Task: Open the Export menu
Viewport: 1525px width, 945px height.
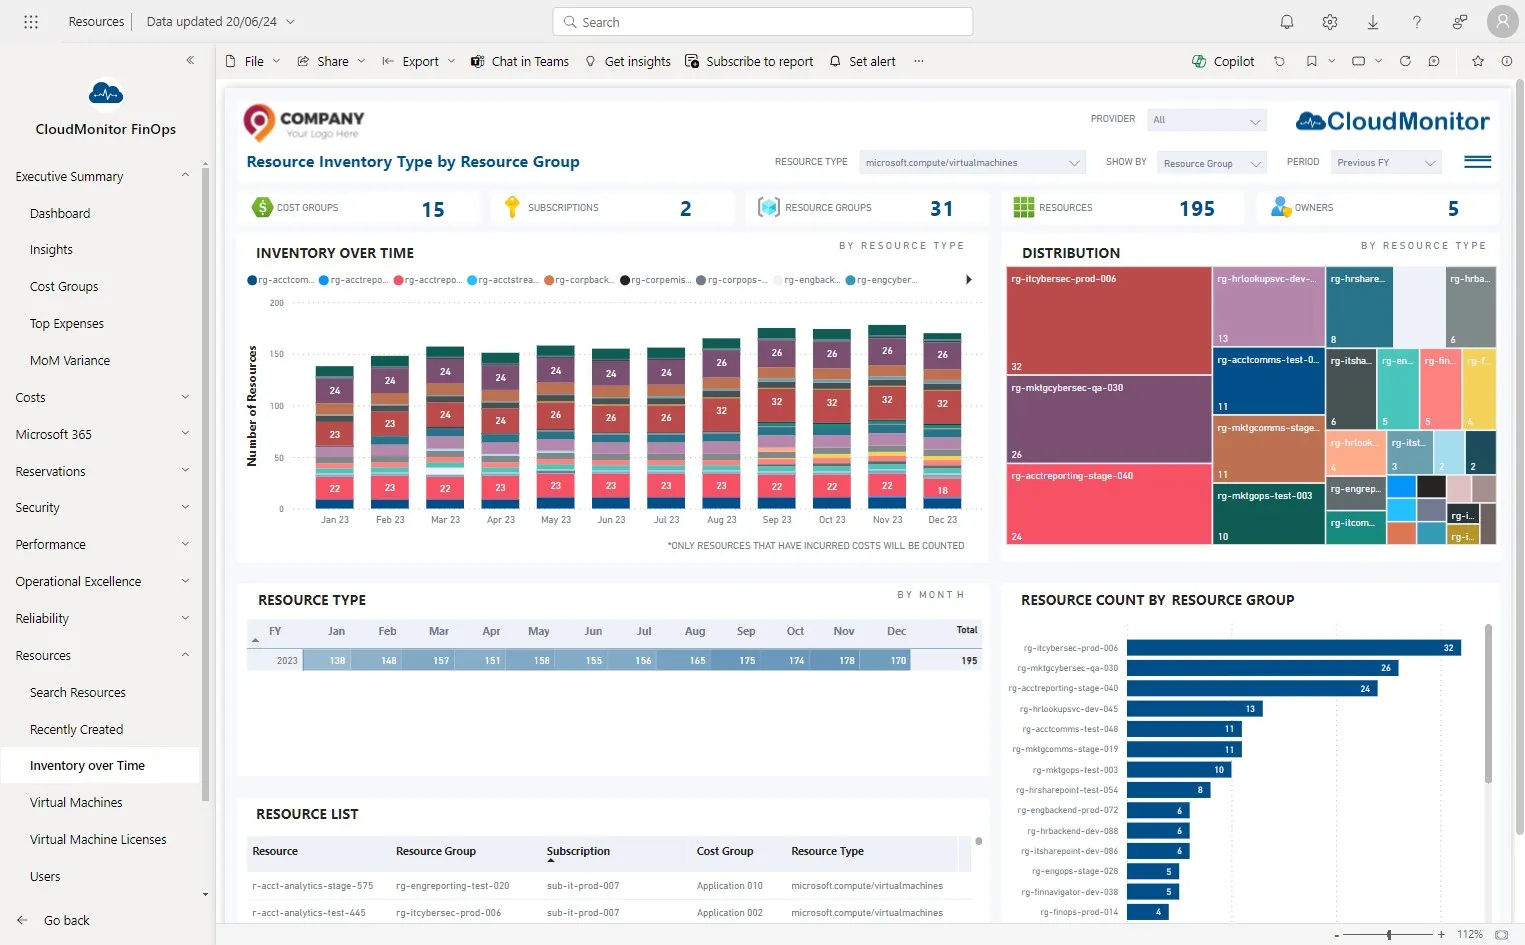Action: pyautogui.click(x=419, y=61)
